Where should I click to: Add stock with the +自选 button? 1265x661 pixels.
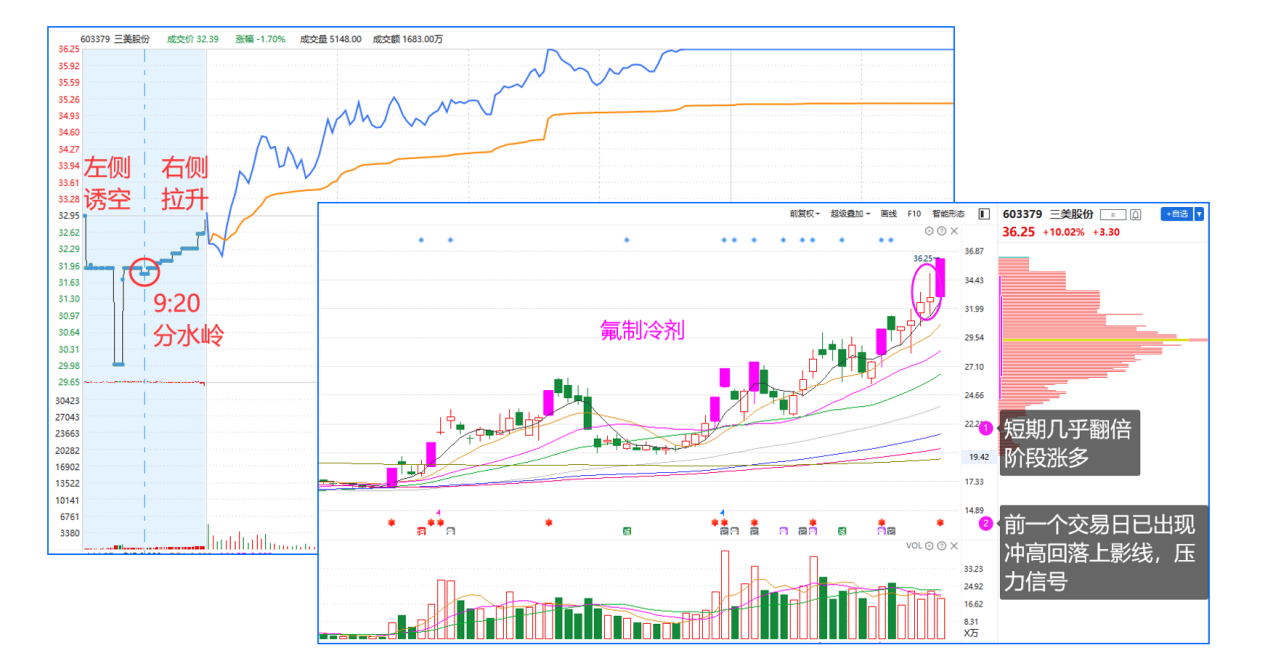click(x=1176, y=214)
